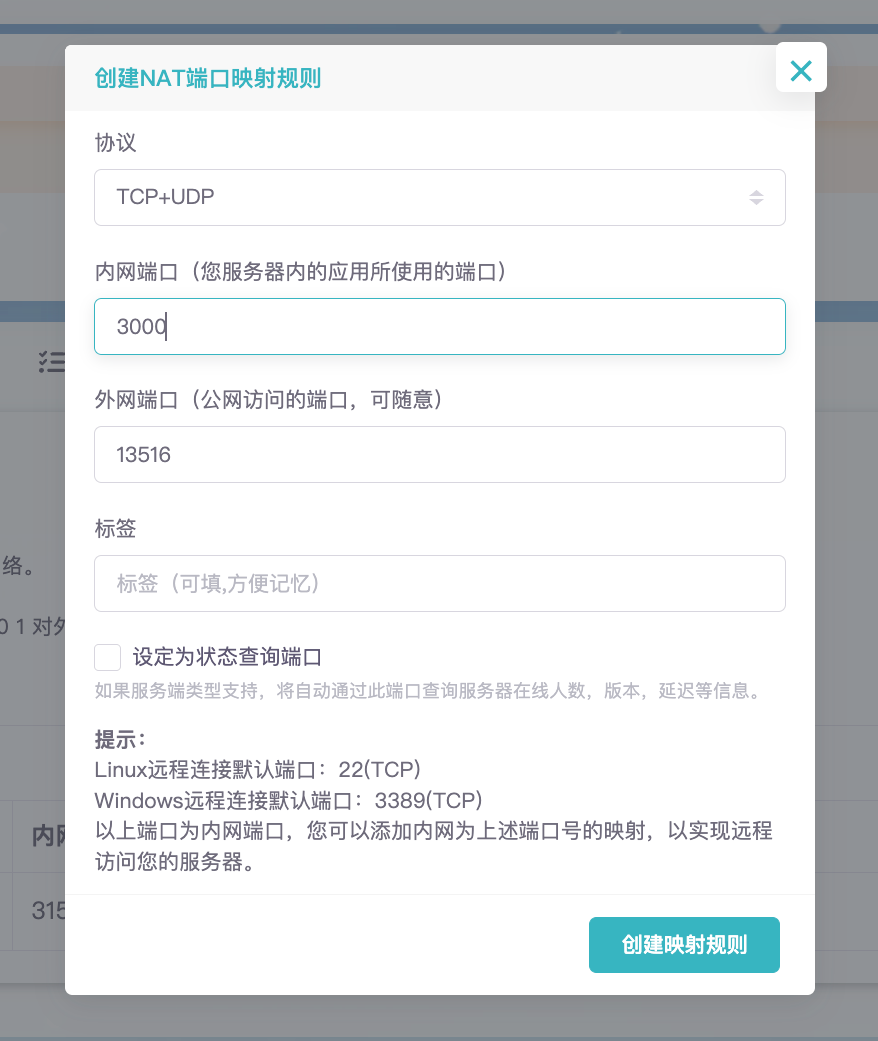Click into the 标签 text input

click(439, 583)
